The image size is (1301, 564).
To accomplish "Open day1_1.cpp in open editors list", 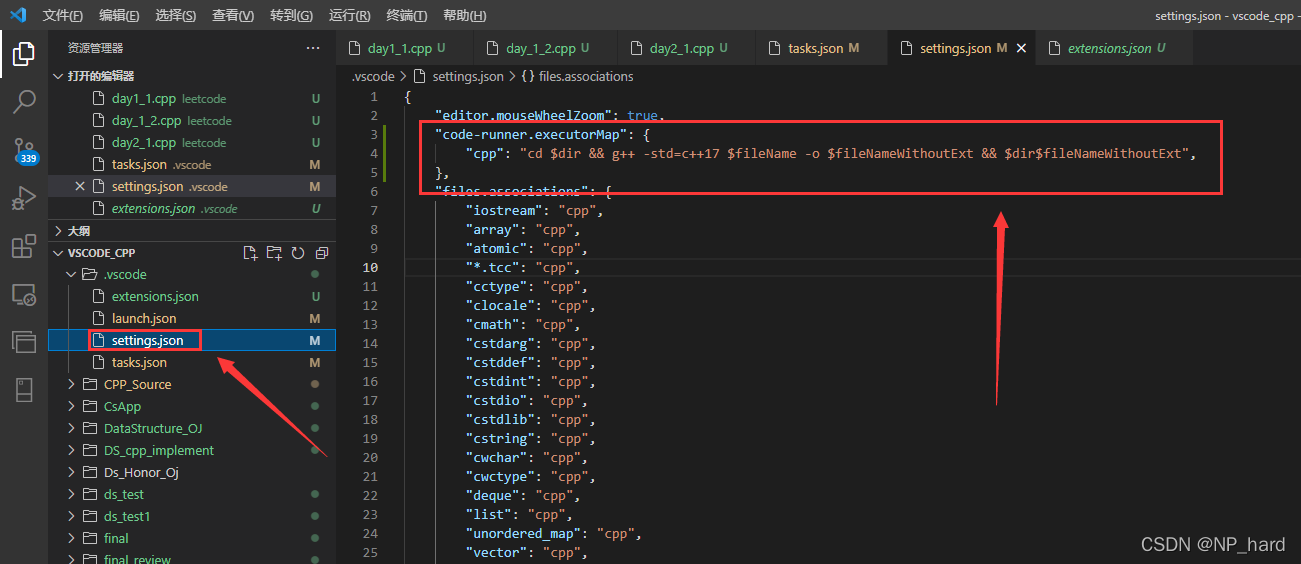I will (x=190, y=98).
